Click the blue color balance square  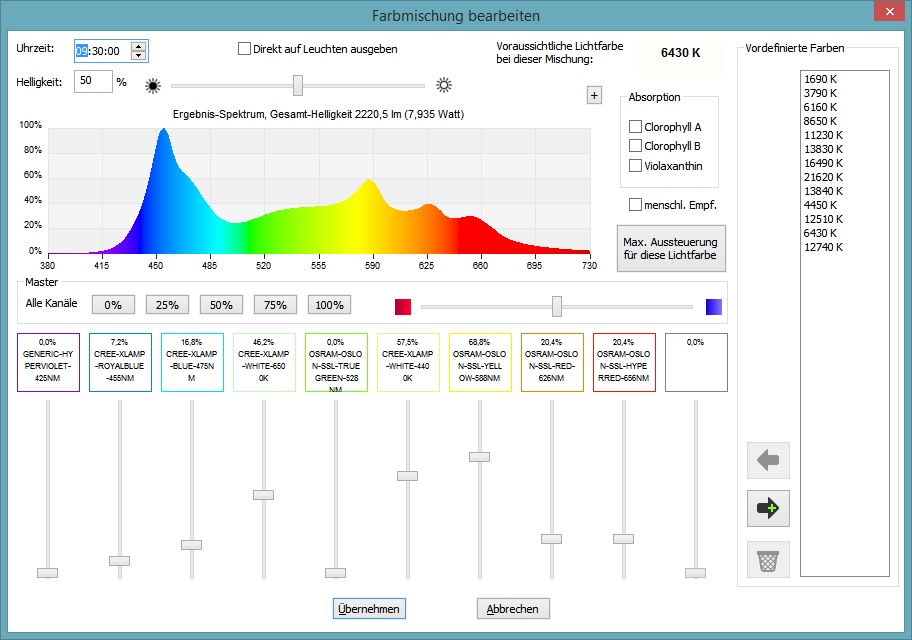[x=714, y=306]
